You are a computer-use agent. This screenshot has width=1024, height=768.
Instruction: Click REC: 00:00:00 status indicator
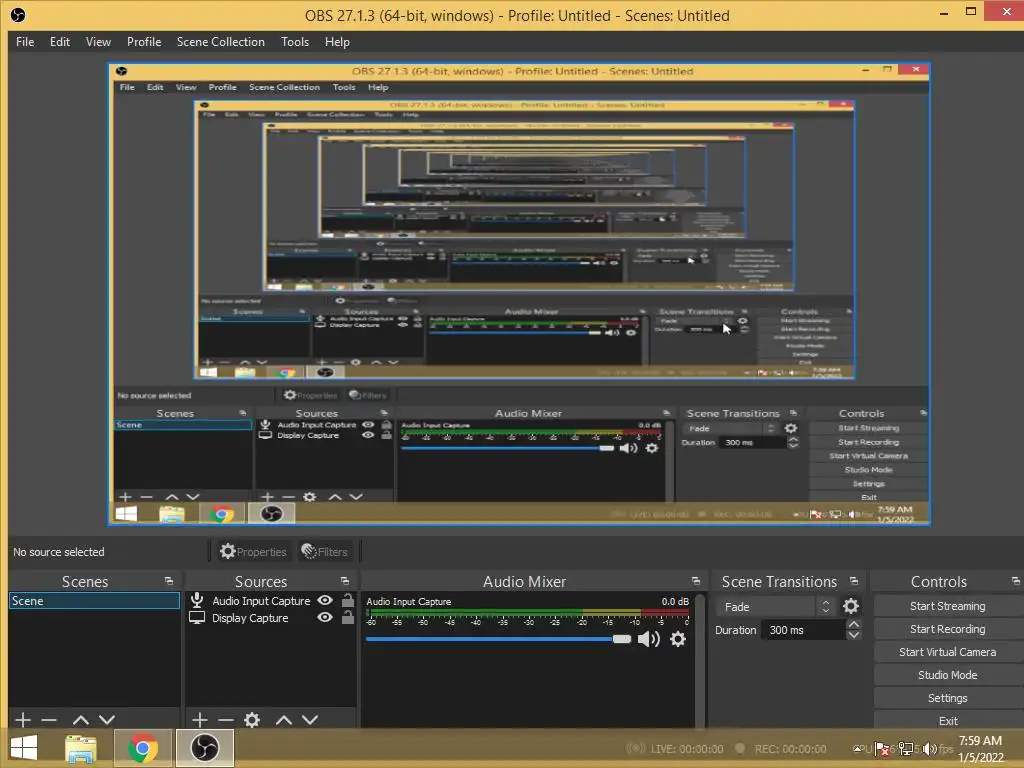[x=780, y=748]
